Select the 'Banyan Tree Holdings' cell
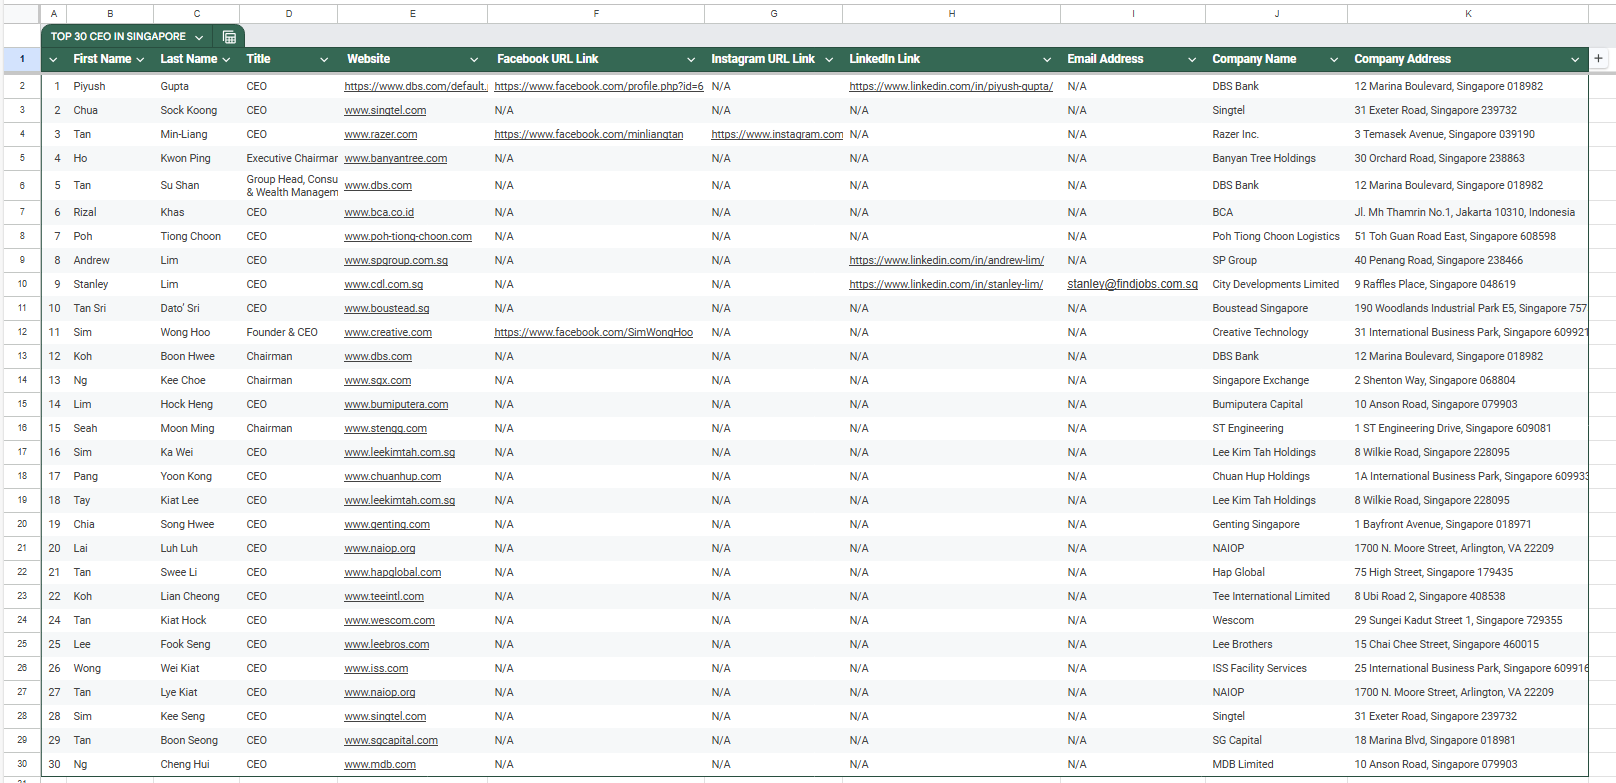The image size is (1616, 783). [1276, 159]
